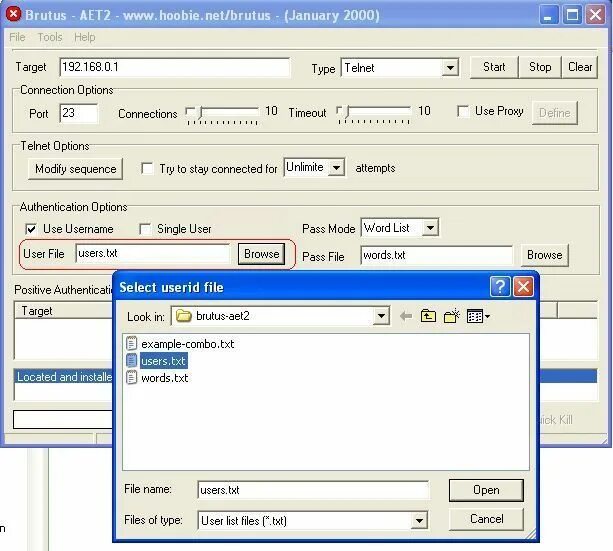Maximize the Brutus window
Image resolution: width=613 pixels, height=551 pixels.
[x=572, y=15]
